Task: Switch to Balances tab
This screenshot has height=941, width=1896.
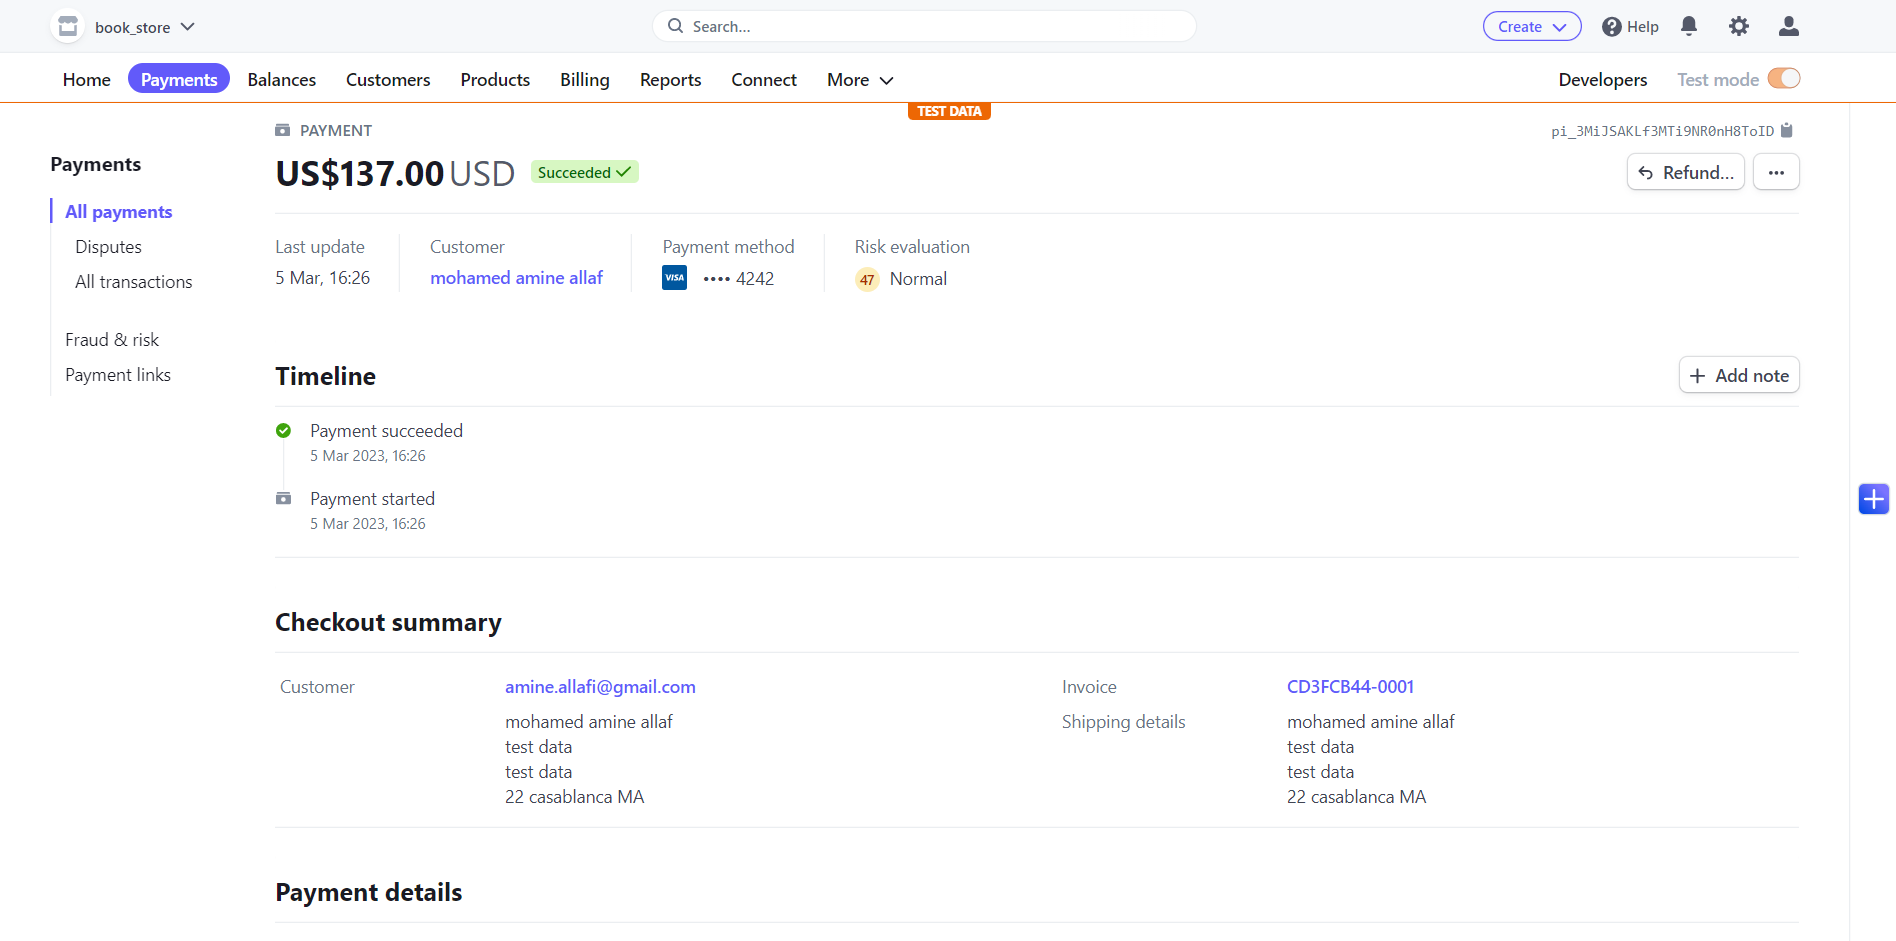Action: tap(282, 80)
